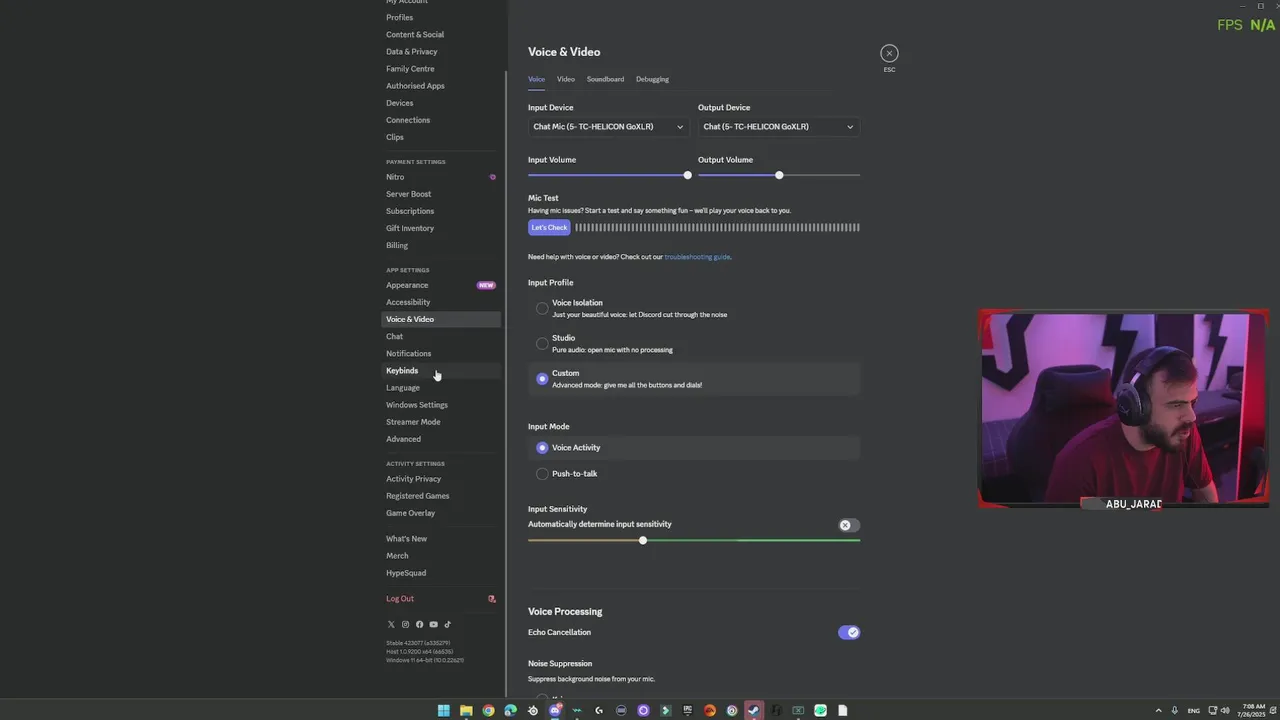Open Game Overlay settings
The image size is (1280, 720).
pyautogui.click(x=441, y=513)
